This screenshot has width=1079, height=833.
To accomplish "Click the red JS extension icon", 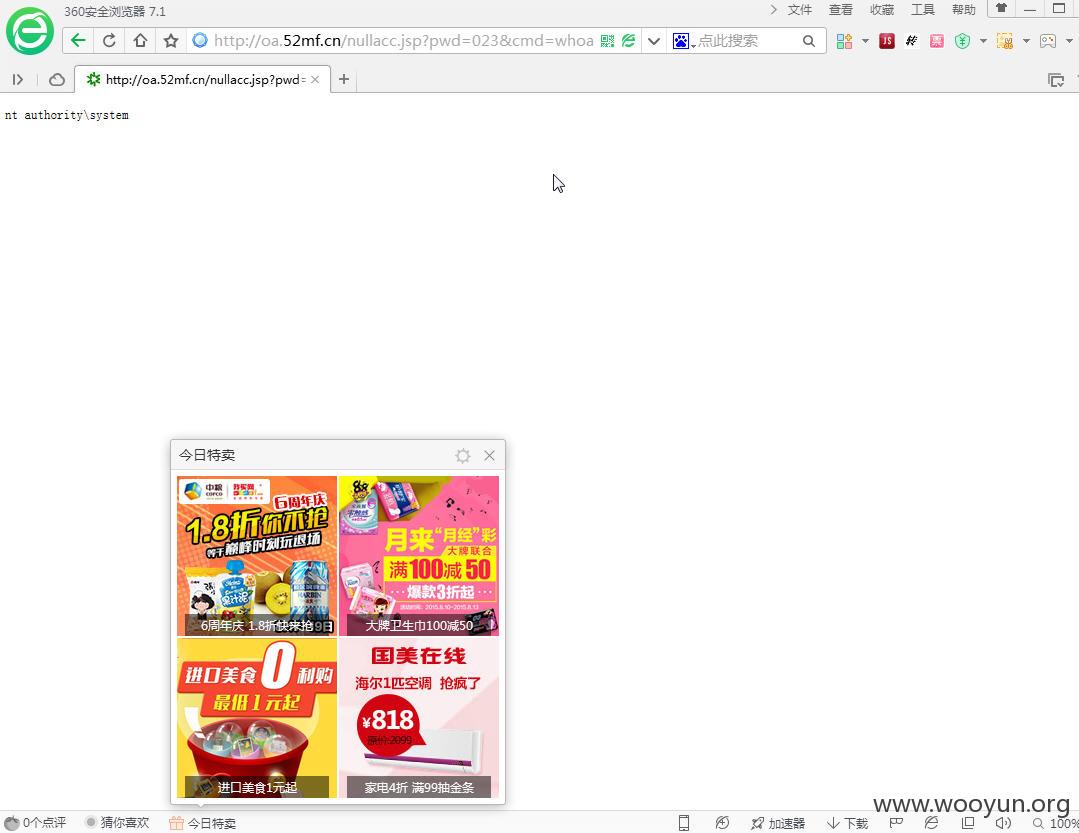I will [887, 41].
